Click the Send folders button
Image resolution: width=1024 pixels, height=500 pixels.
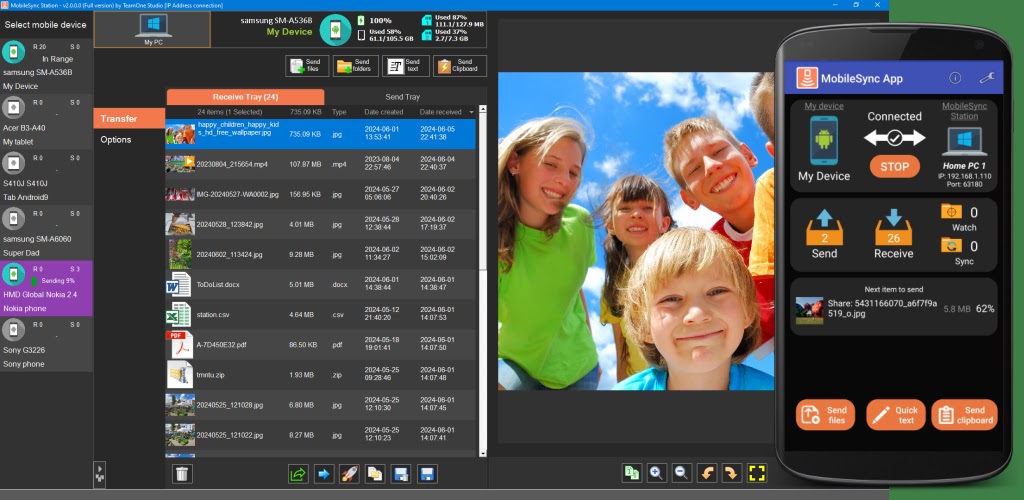pos(355,66)
